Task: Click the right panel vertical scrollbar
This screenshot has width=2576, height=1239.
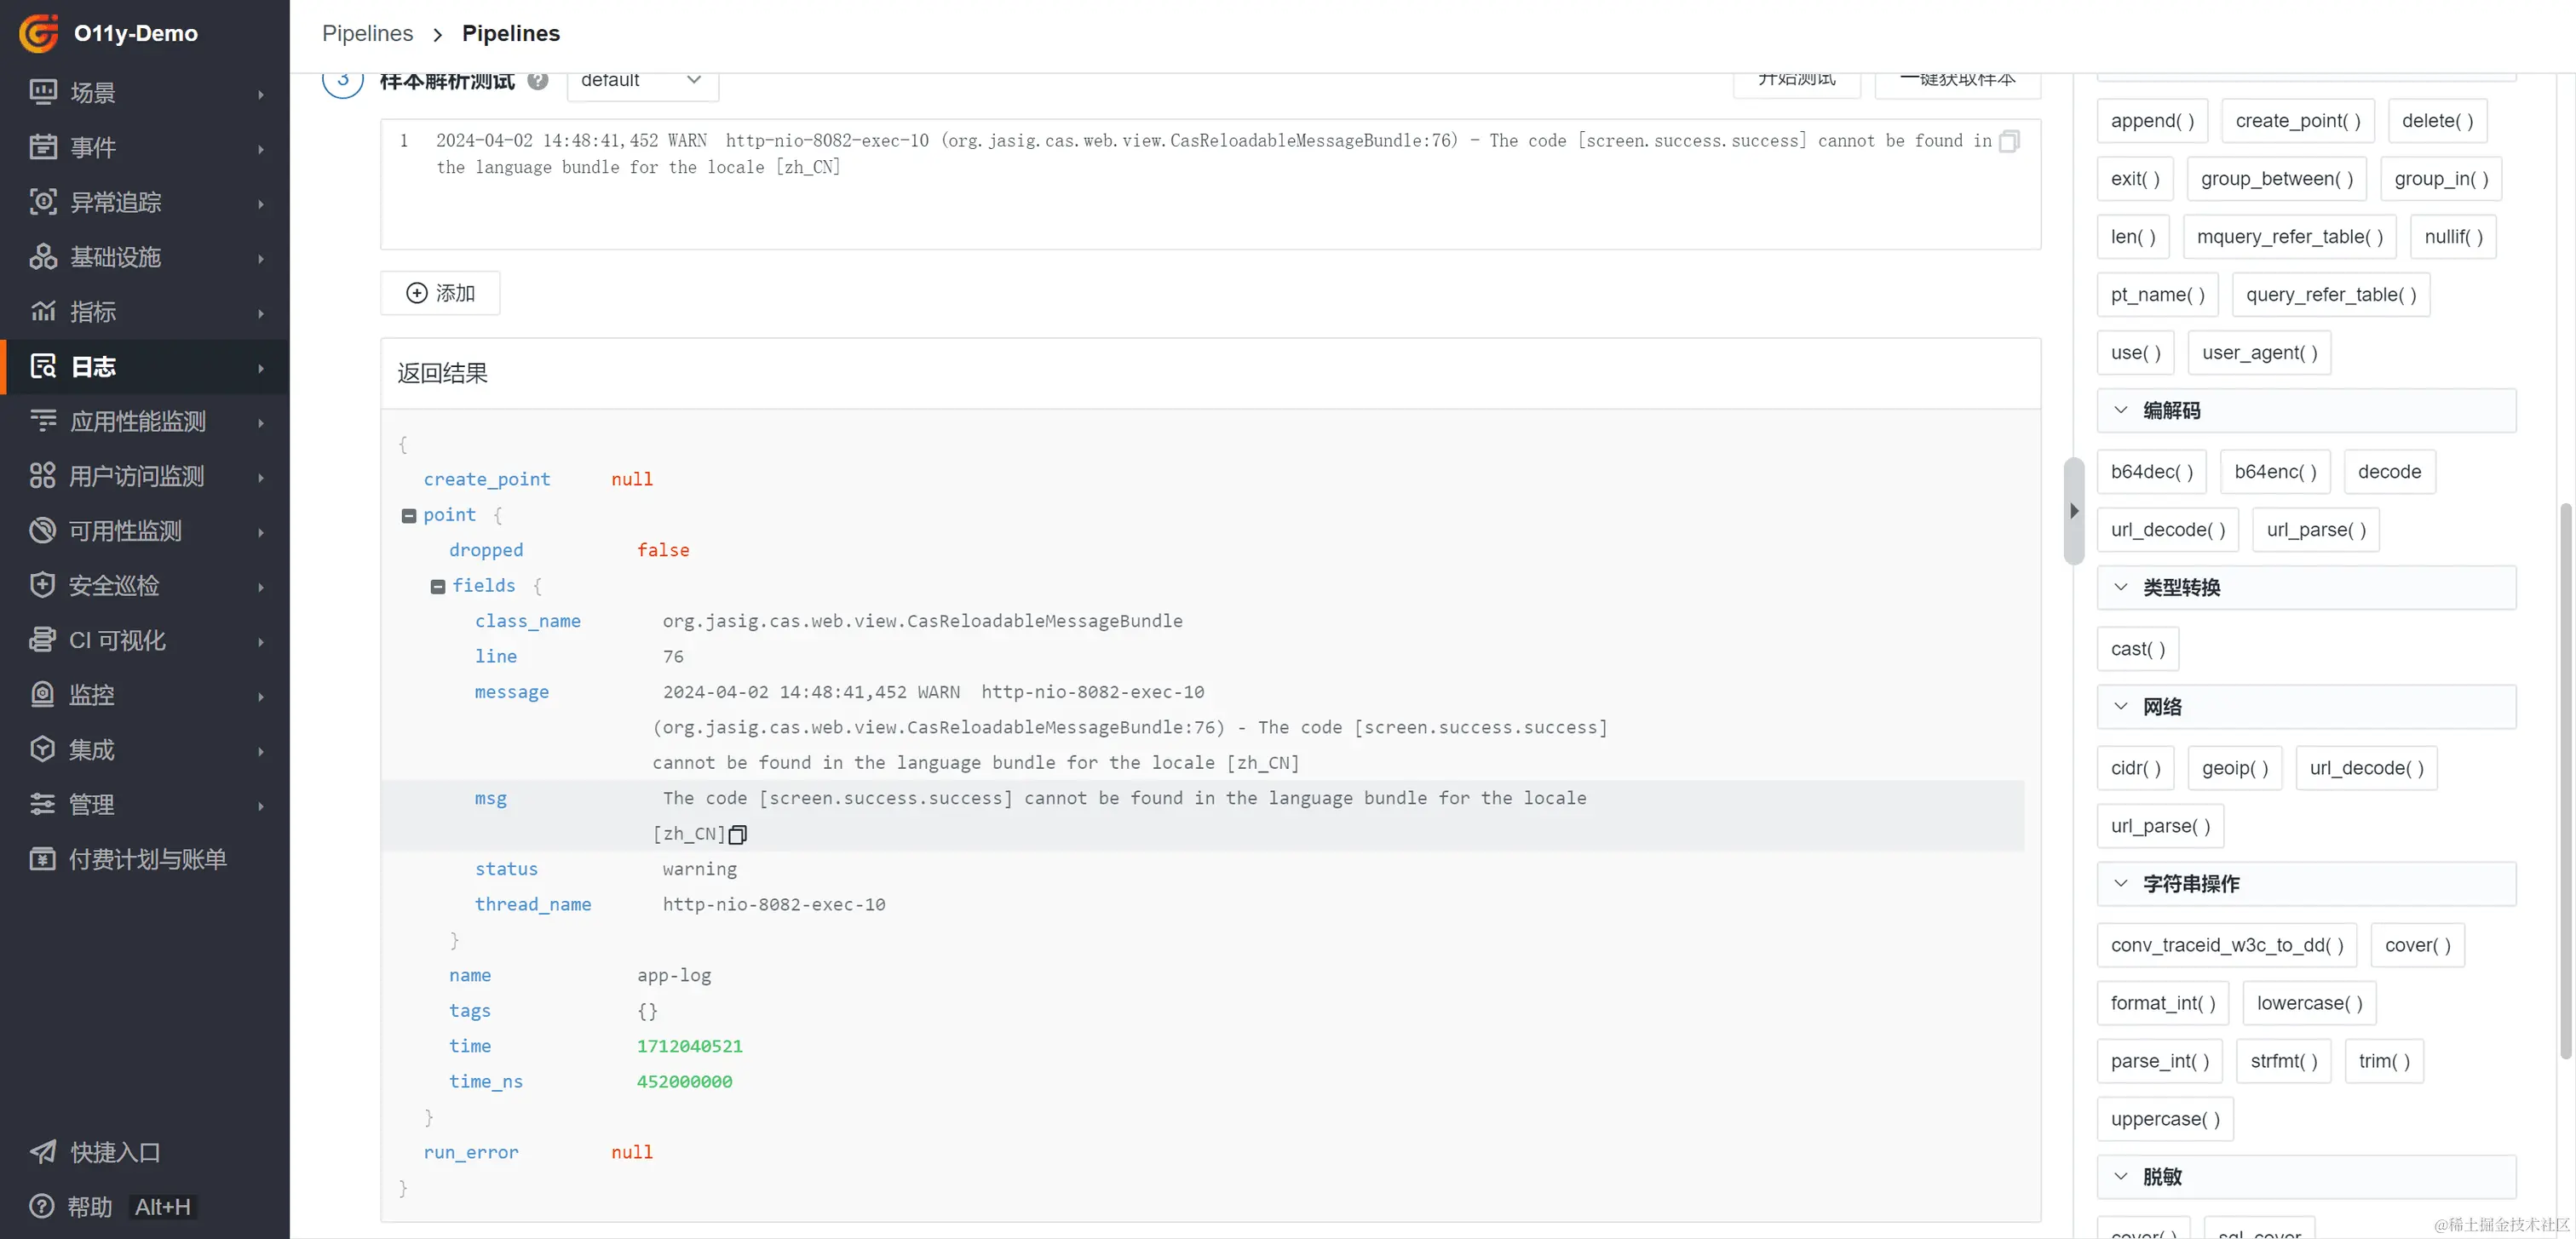Action: [2564, 780]
